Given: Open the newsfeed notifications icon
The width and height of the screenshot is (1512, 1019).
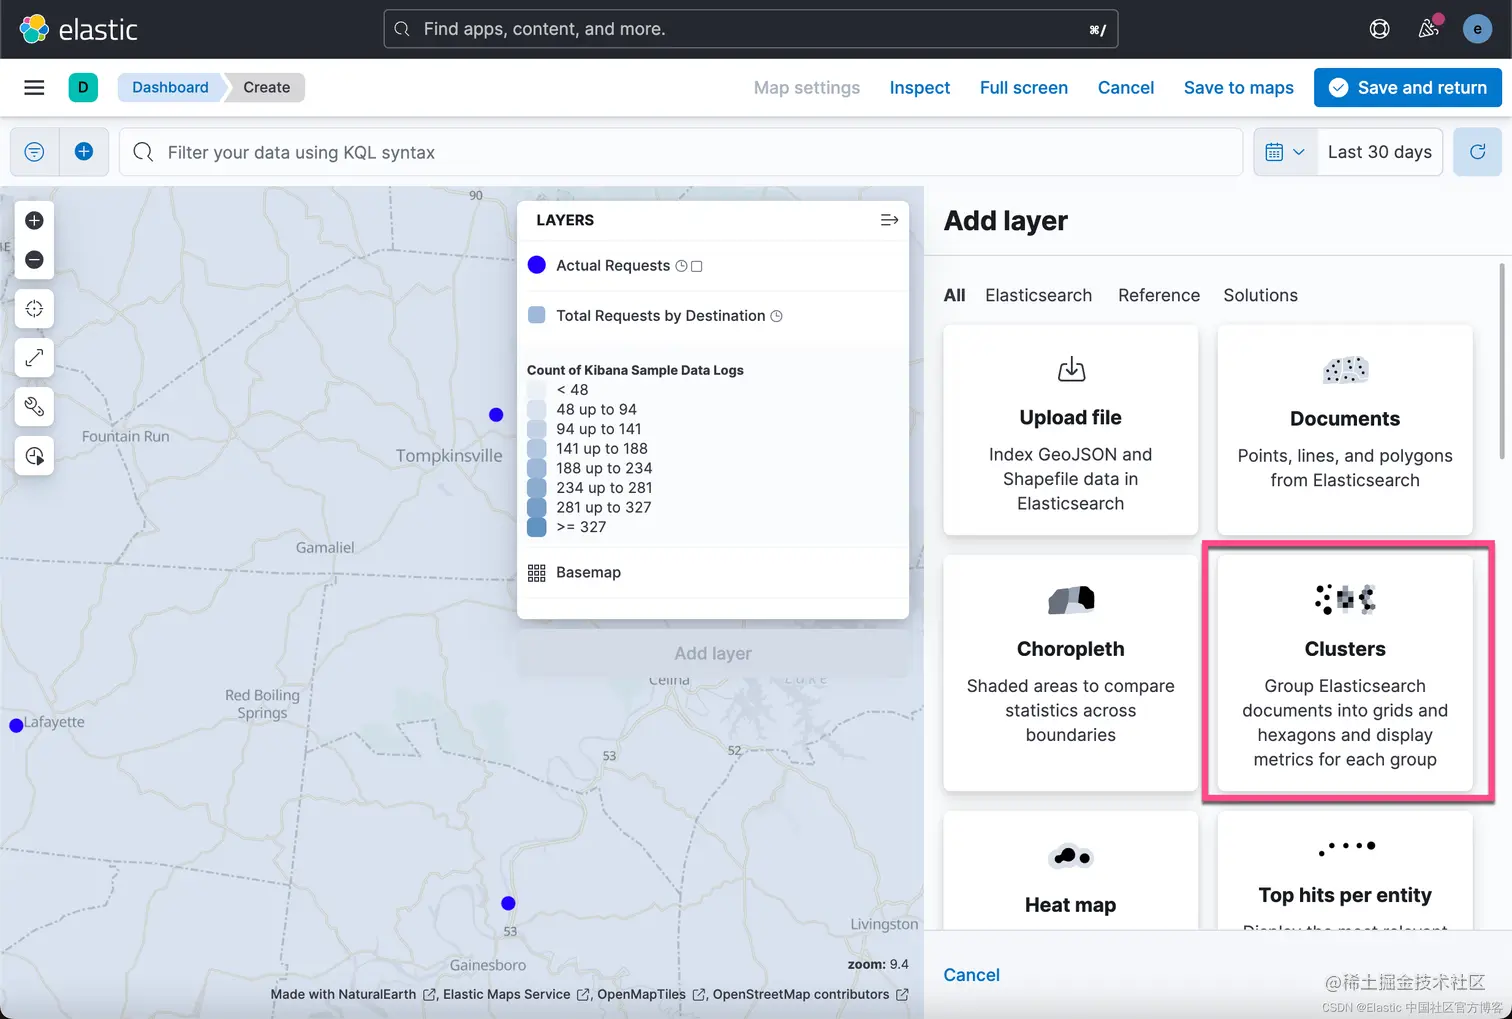Looking at the screenshot, I should point(1428,29).
